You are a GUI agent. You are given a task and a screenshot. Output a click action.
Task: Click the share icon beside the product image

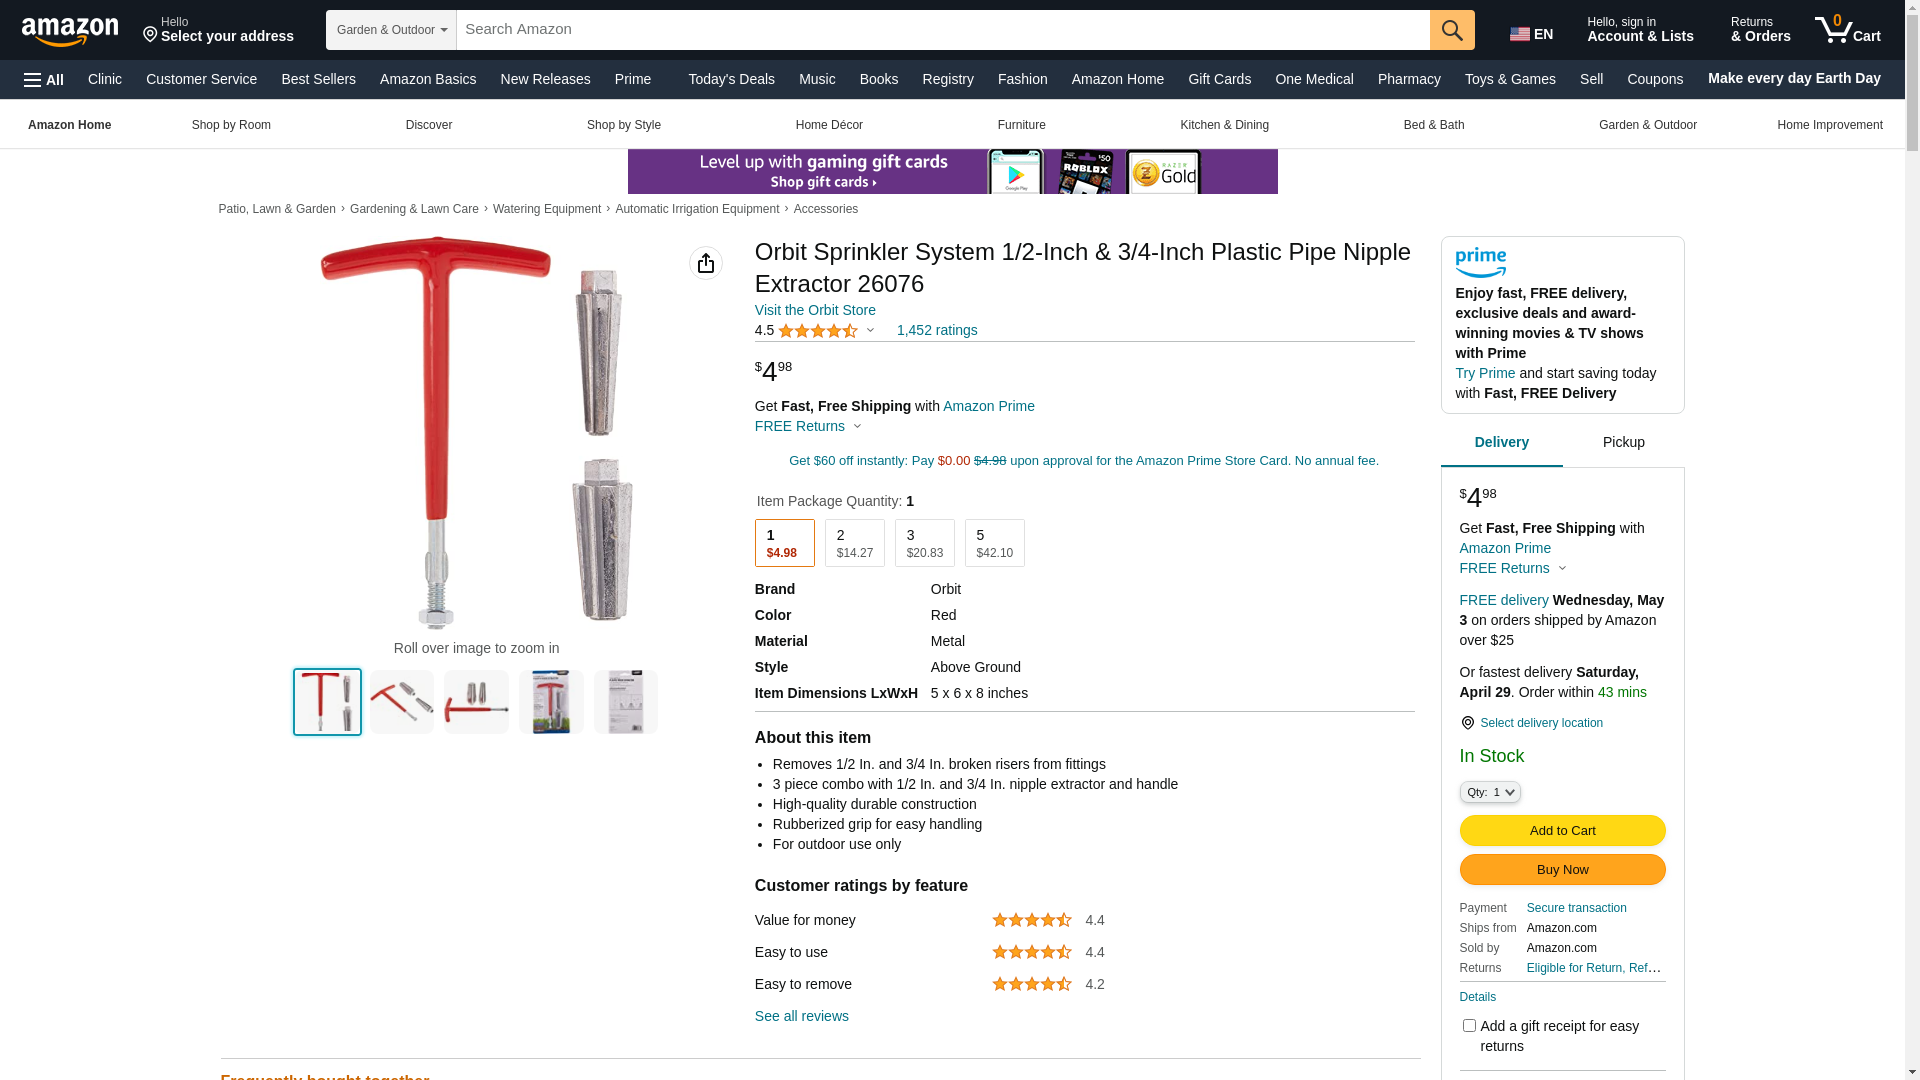(706, 263)
